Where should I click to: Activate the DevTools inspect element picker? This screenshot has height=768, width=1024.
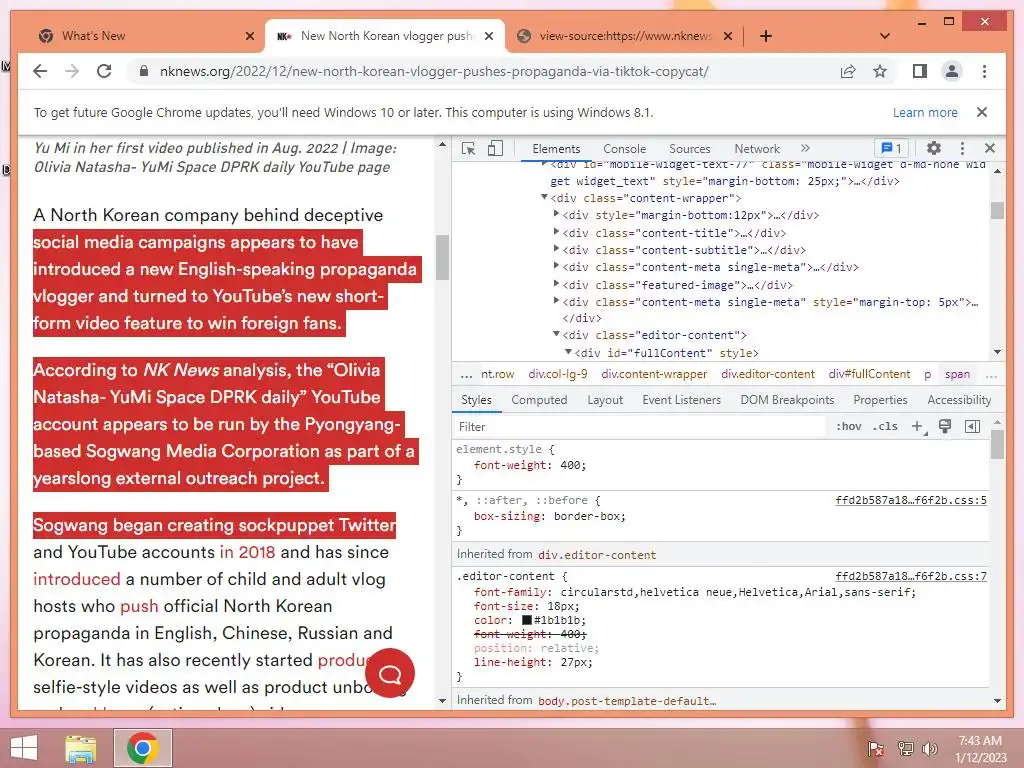click(468, 149)
